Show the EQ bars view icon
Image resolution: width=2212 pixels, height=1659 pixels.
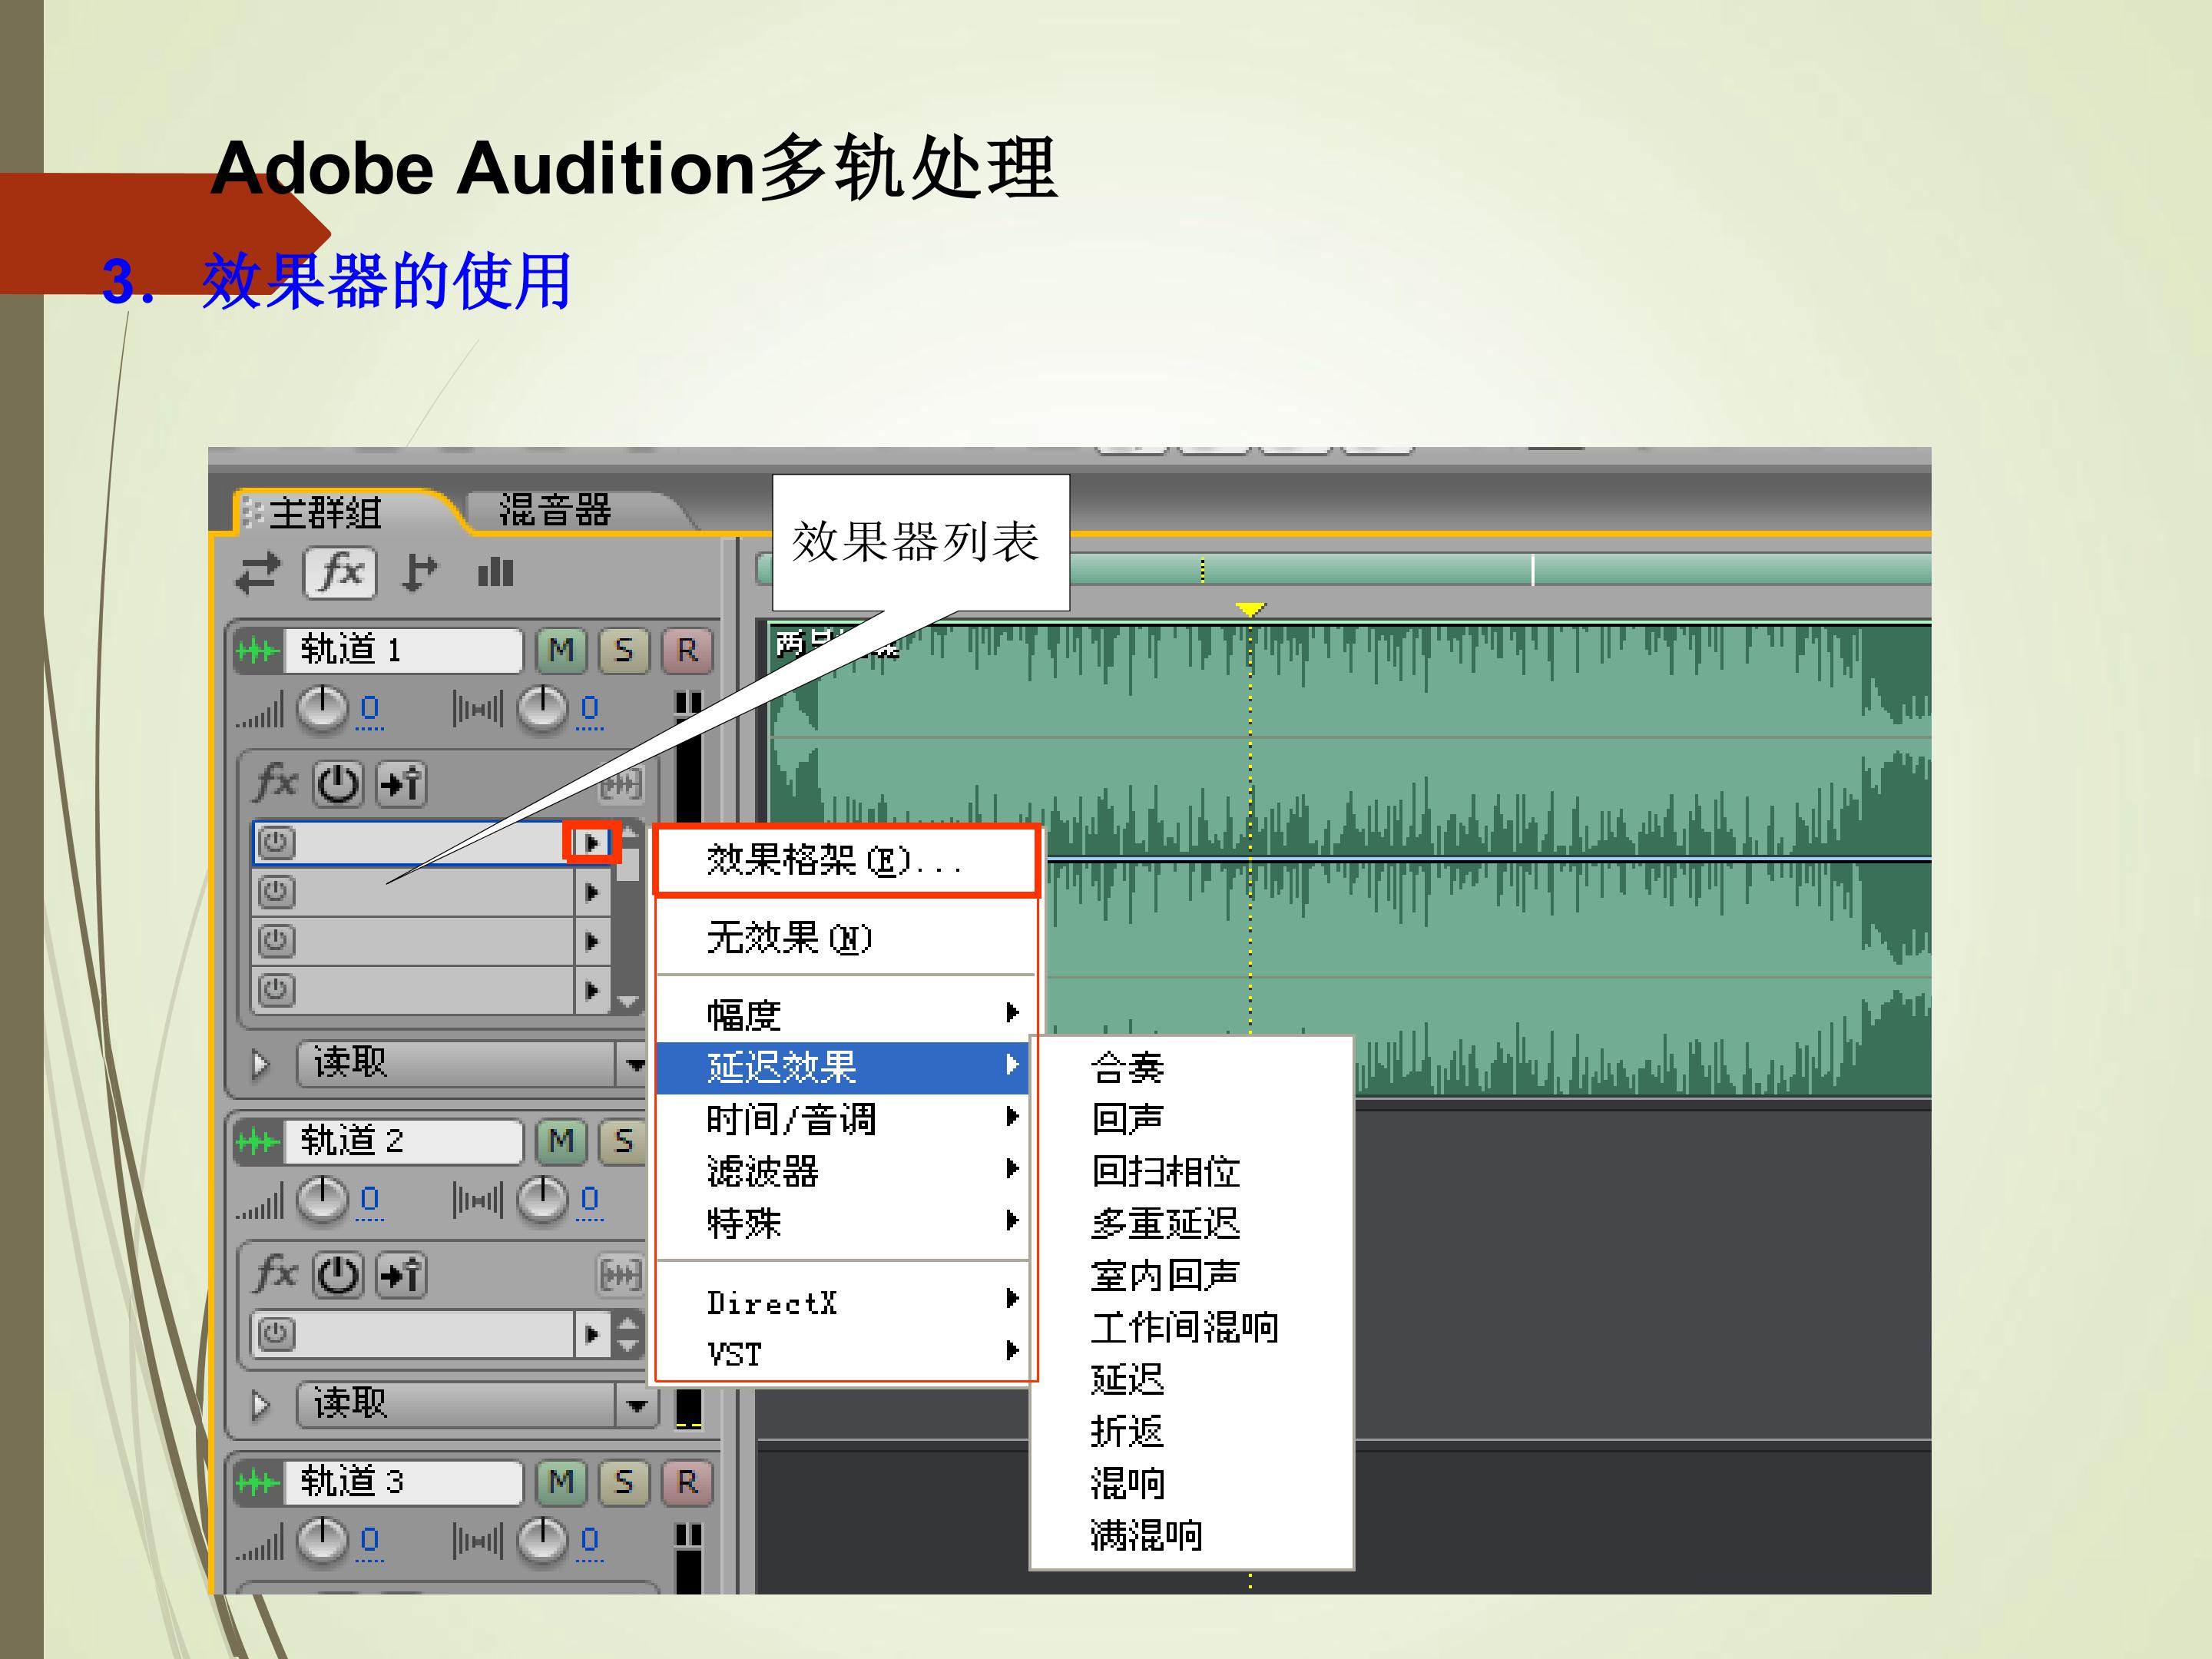click(x=495, y=573)
